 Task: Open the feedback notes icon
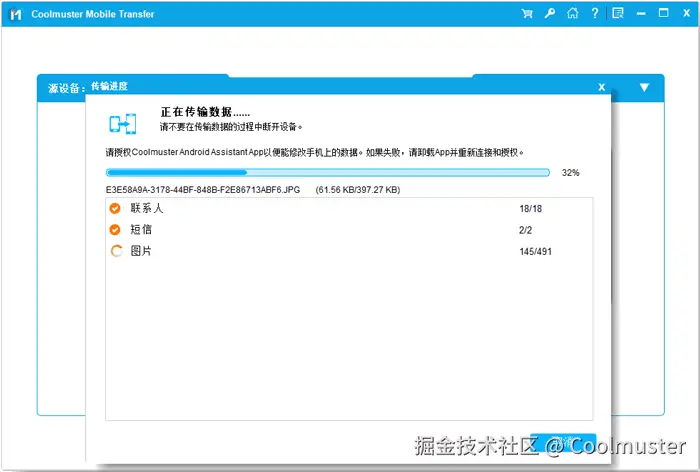[x=618, y=13]
